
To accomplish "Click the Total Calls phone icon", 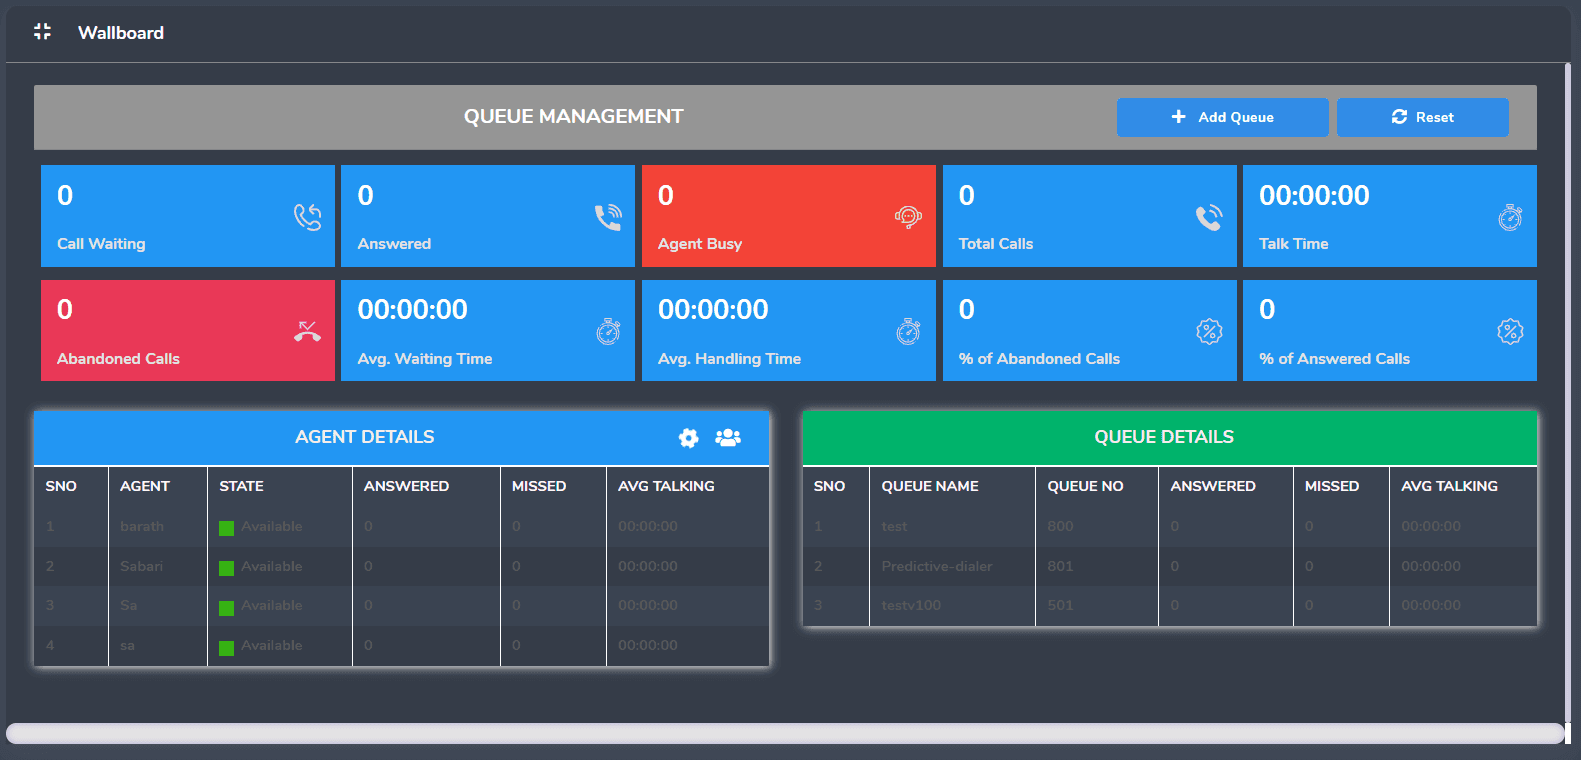I will 1209,217.
